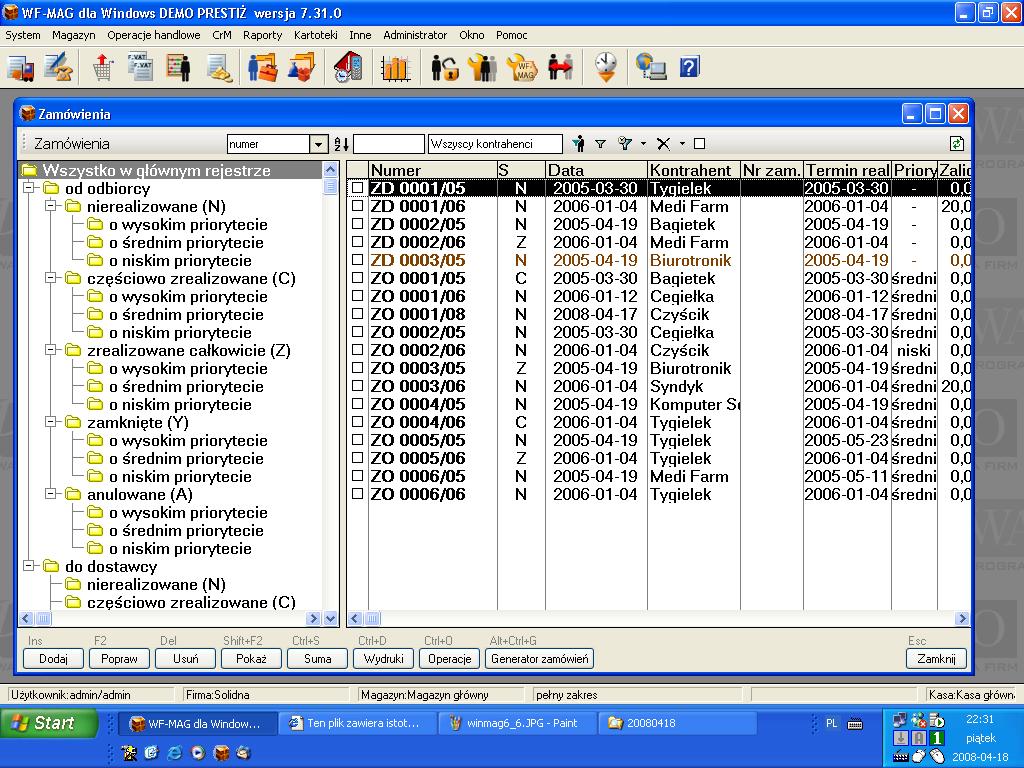
Task: Open the Kartoteki menu
Action: click(315, 35)
